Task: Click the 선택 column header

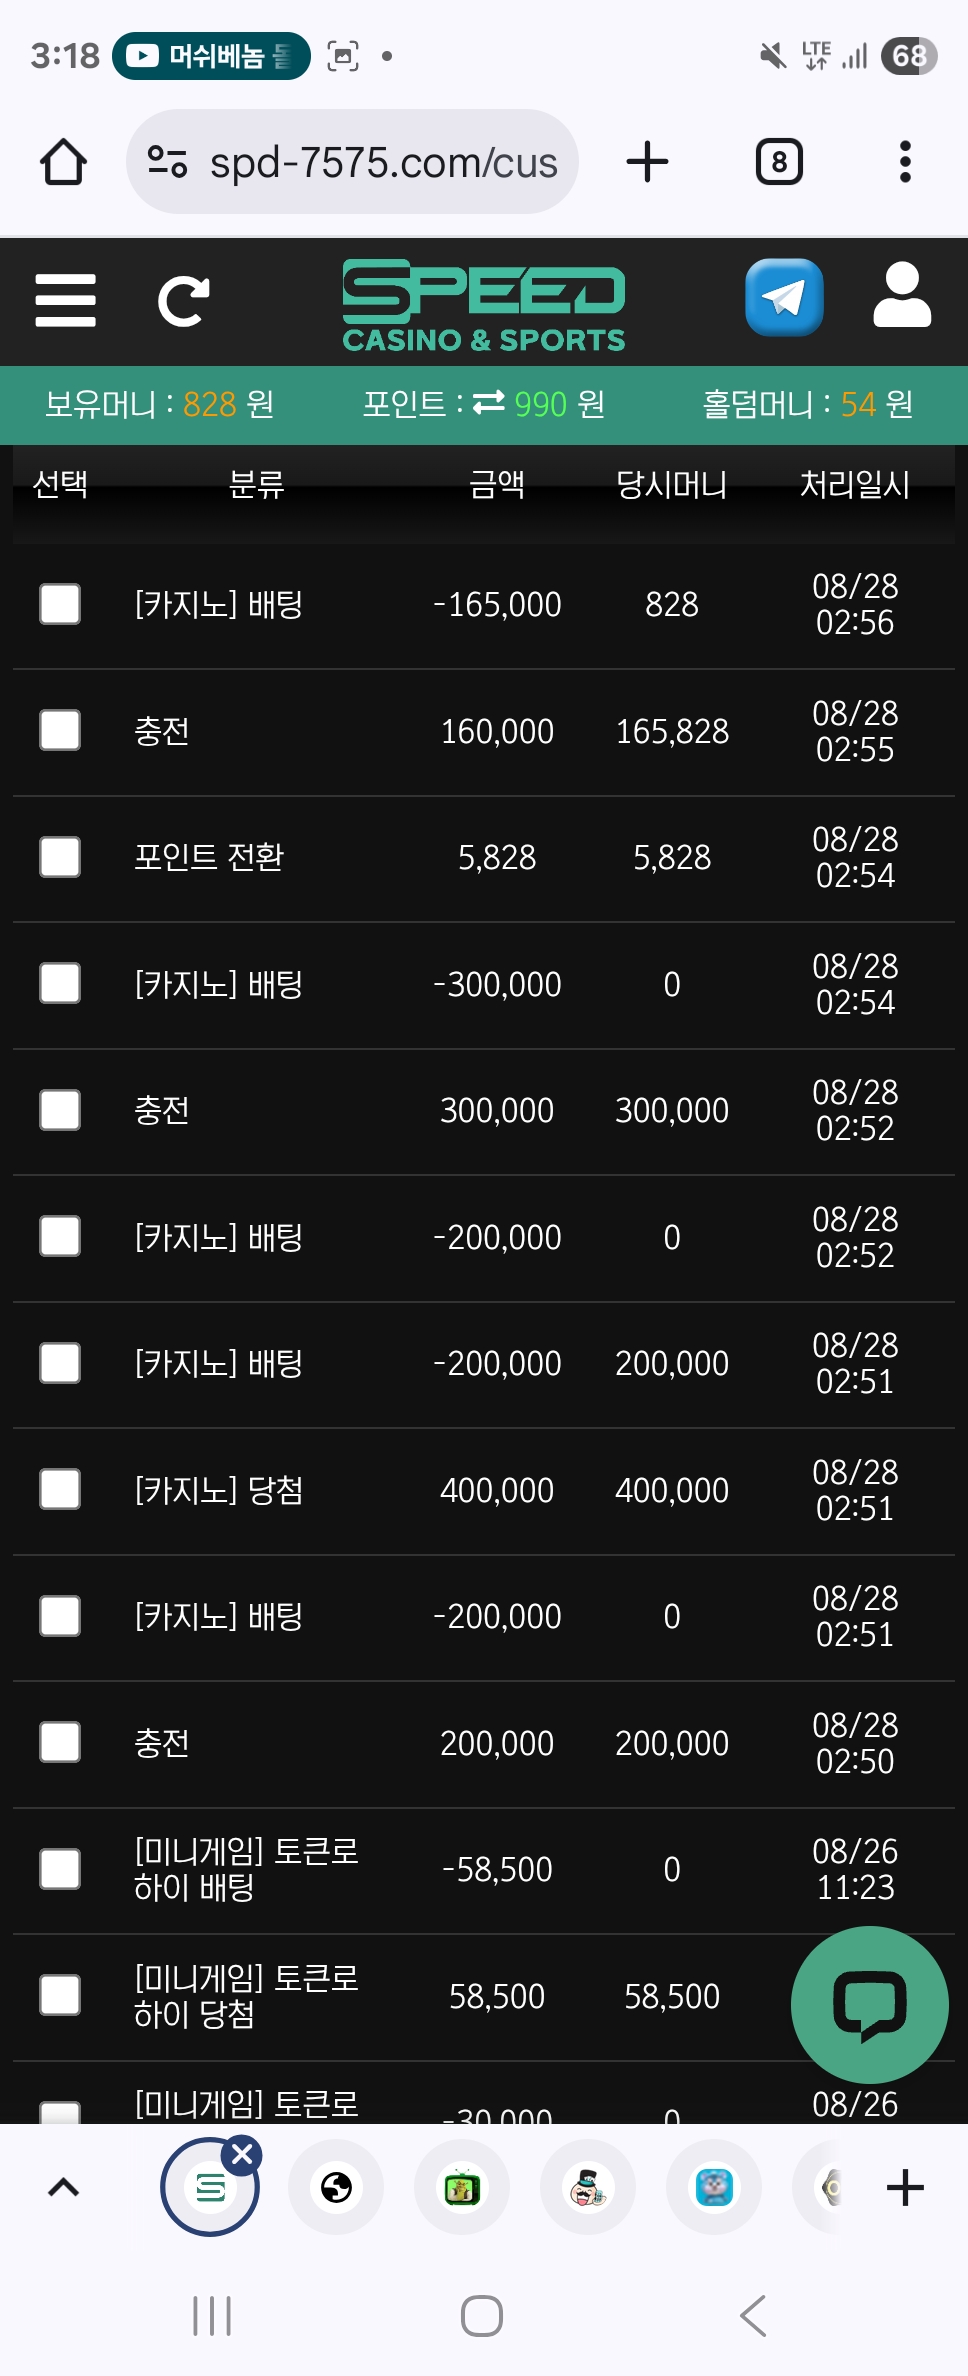Action: [x=60, y=484]
